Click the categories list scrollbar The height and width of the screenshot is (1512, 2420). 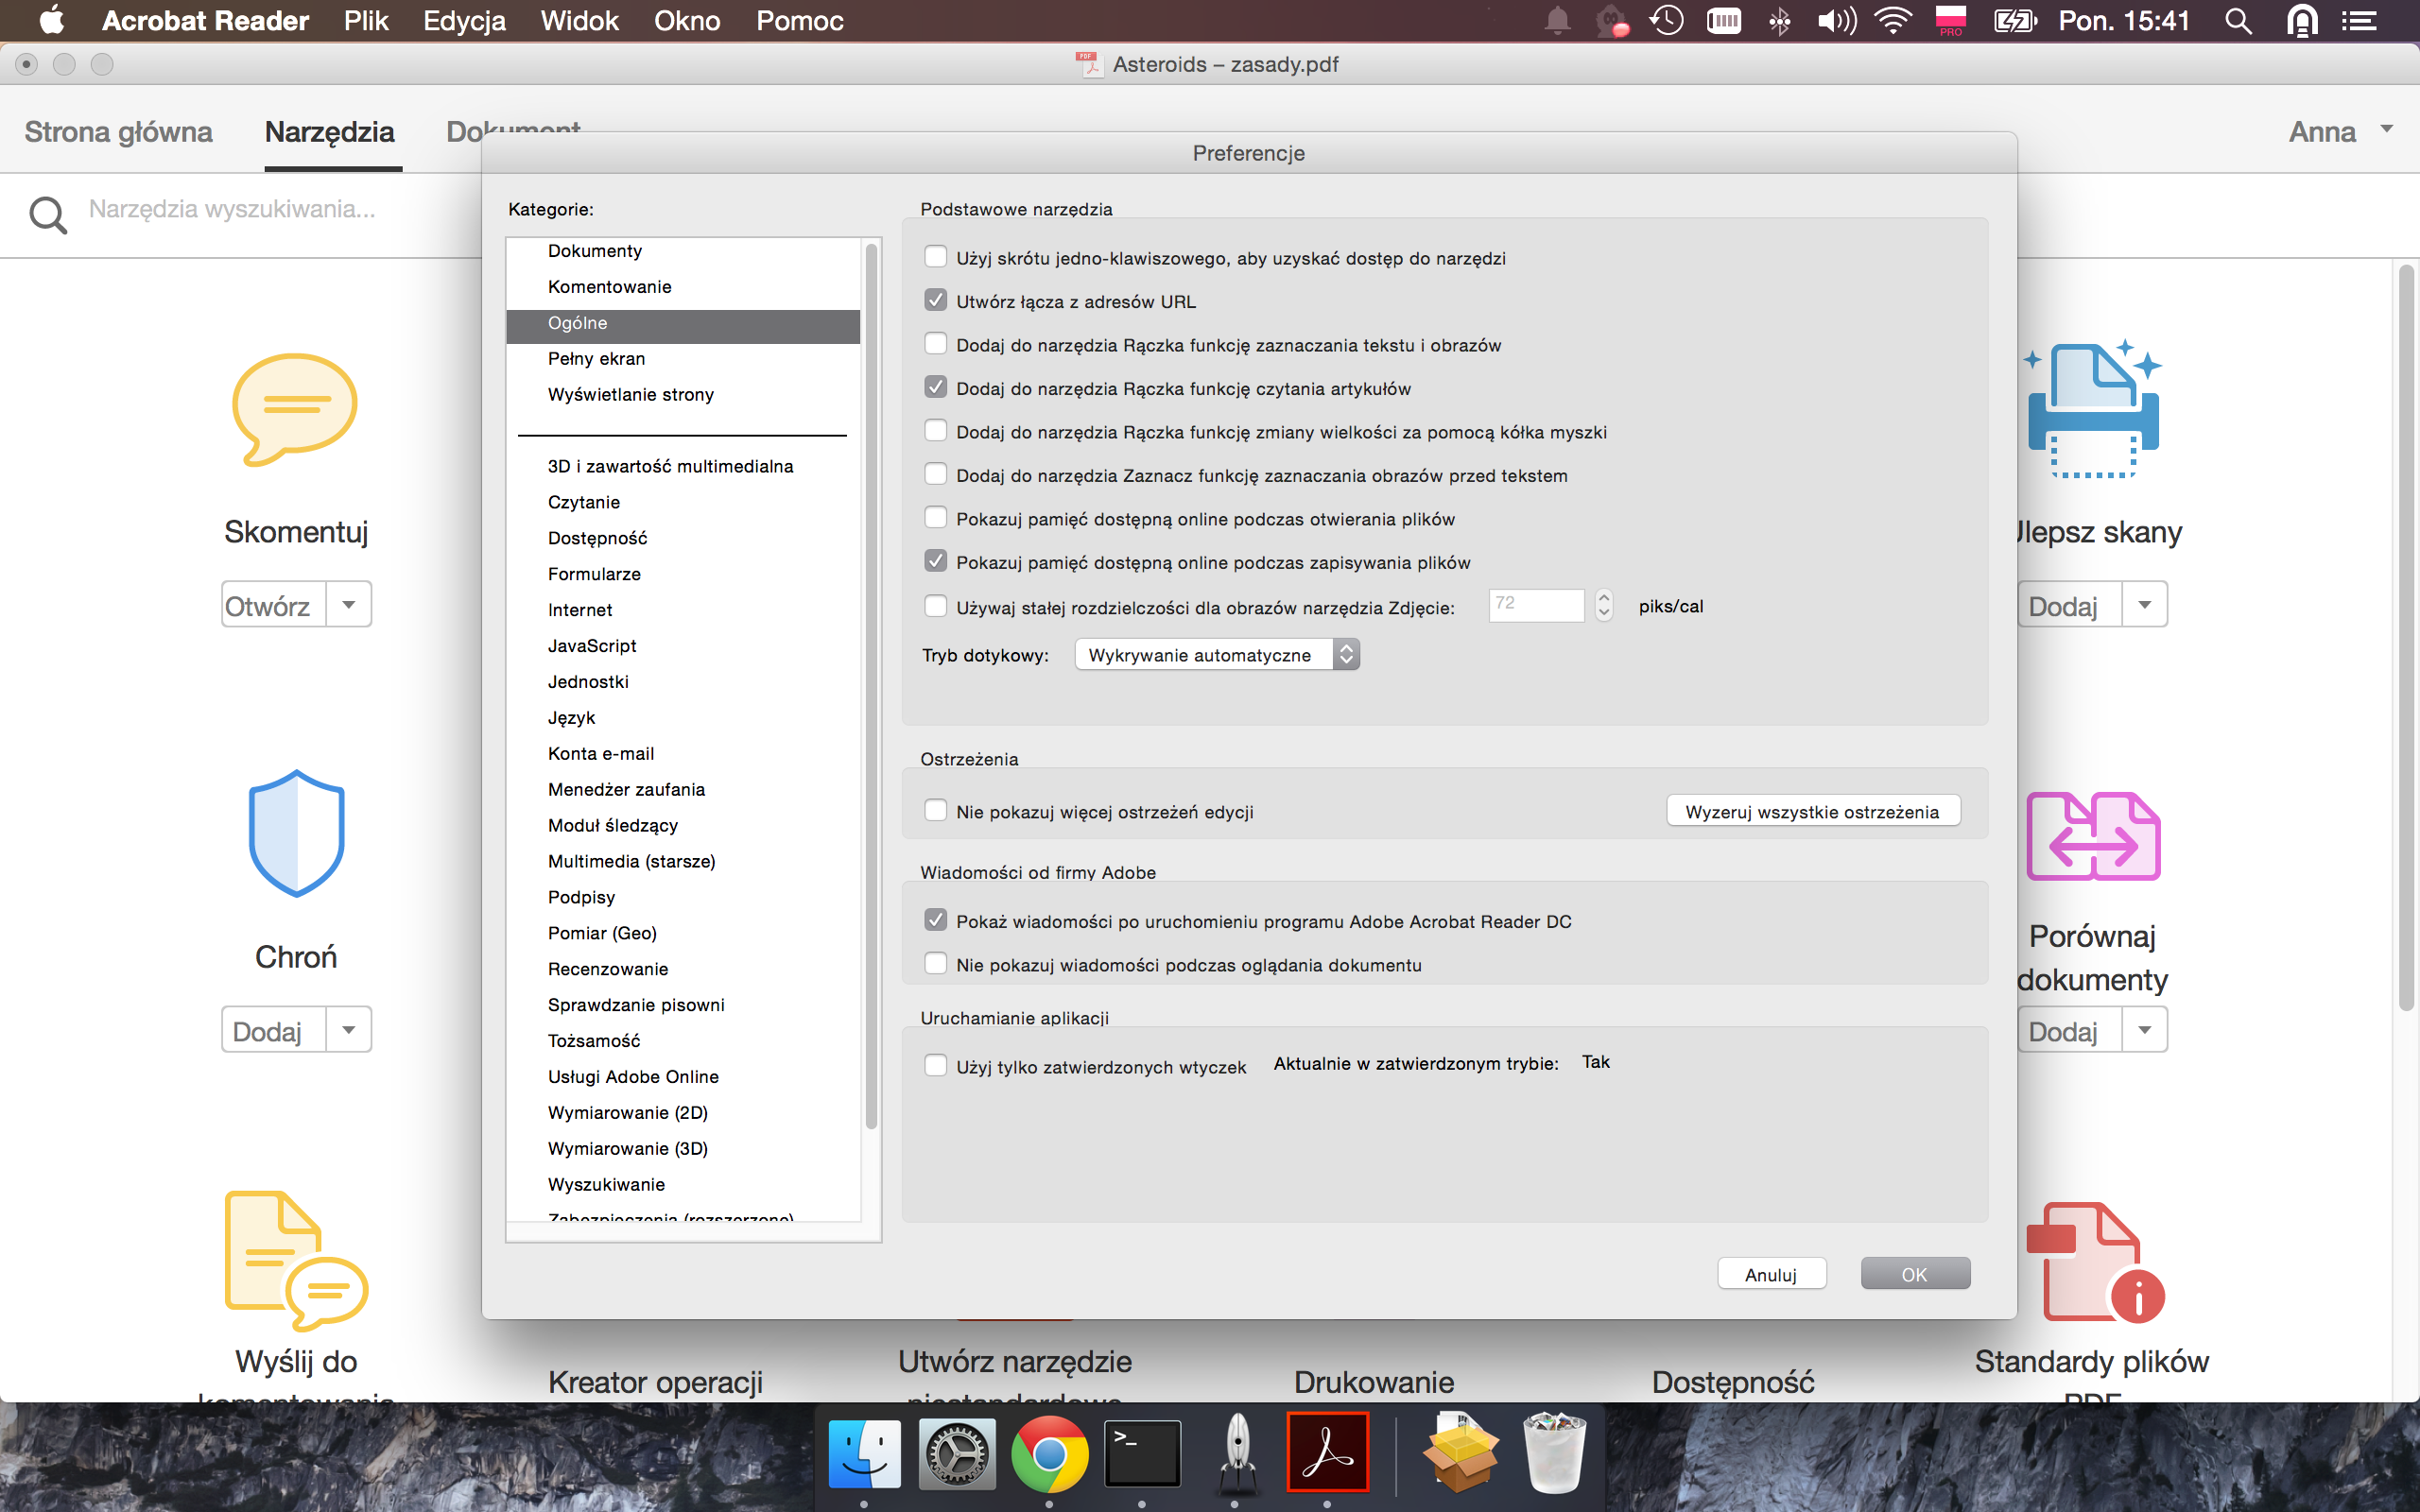[871, 686]
